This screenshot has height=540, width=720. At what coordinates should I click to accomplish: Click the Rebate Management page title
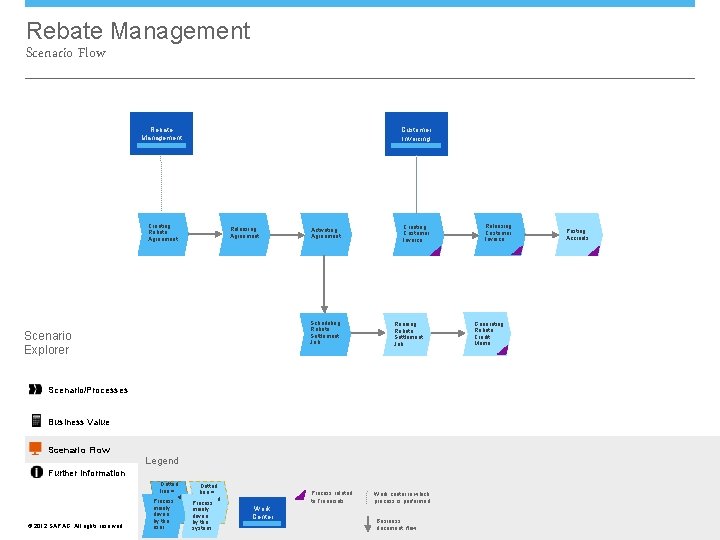[138, 31]
